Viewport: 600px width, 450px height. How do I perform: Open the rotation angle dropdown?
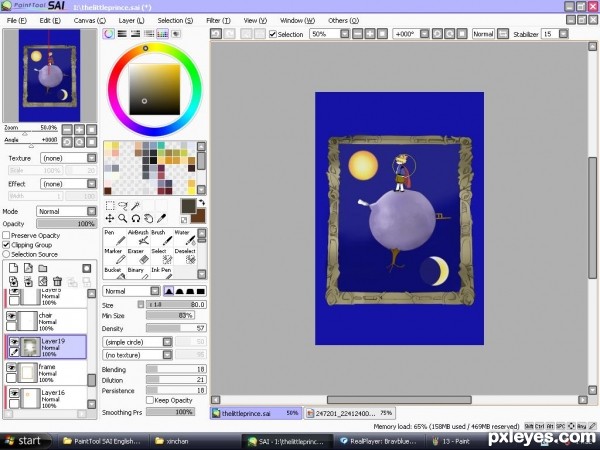[424, 34]
